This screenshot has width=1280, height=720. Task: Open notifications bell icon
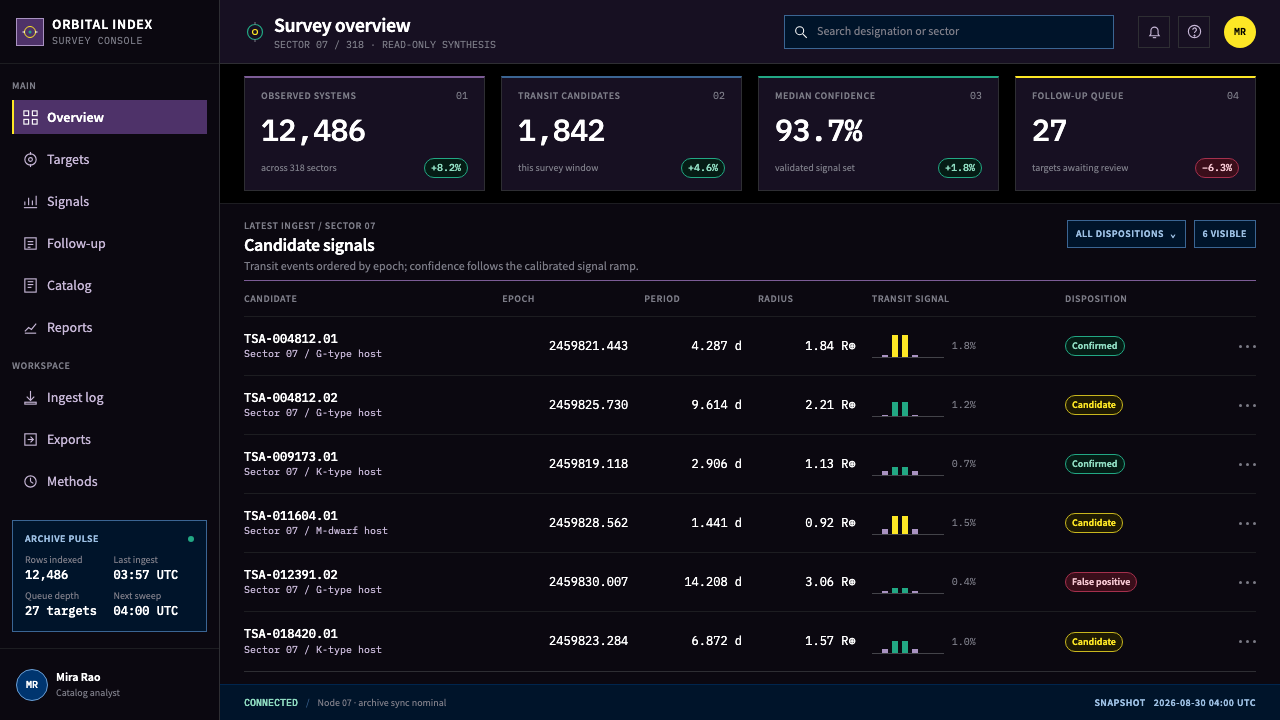click(x=1154, y=32)
